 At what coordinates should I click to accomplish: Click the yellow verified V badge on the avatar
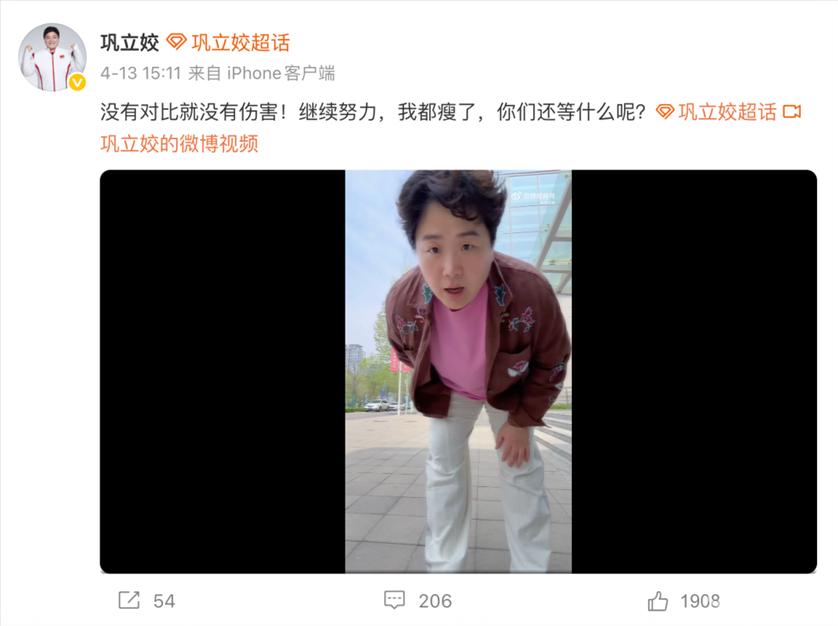point(77,82)
